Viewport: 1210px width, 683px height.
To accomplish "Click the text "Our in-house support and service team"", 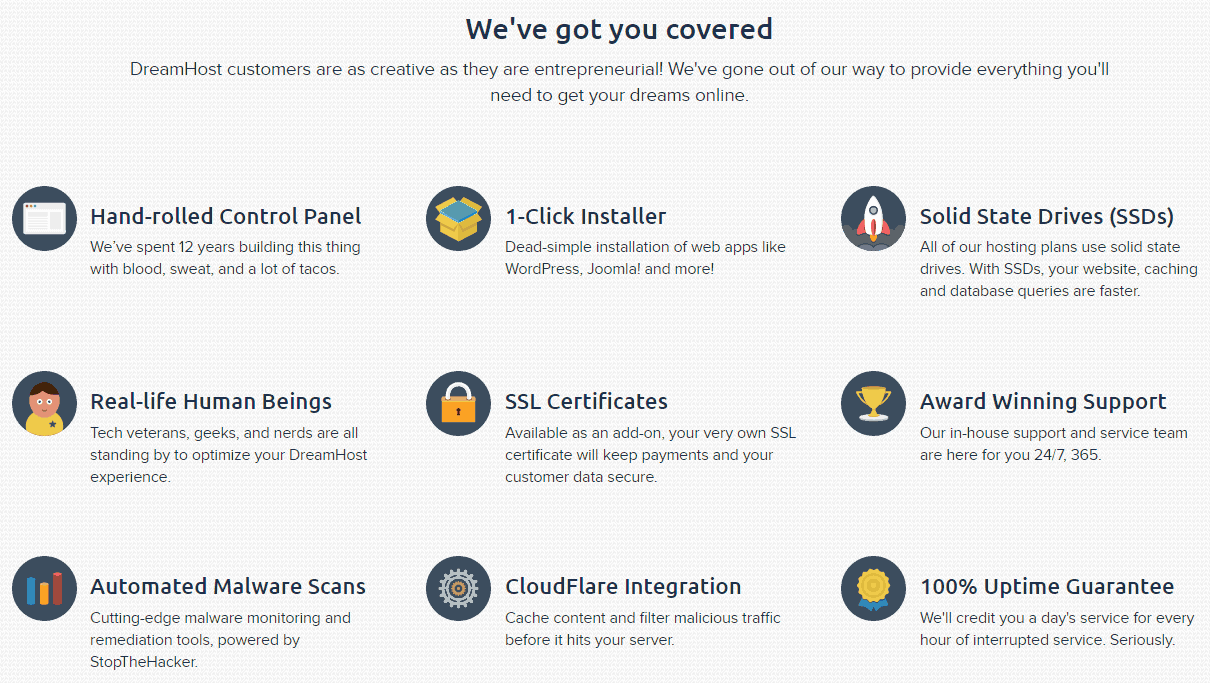I will coord(1054,433).
